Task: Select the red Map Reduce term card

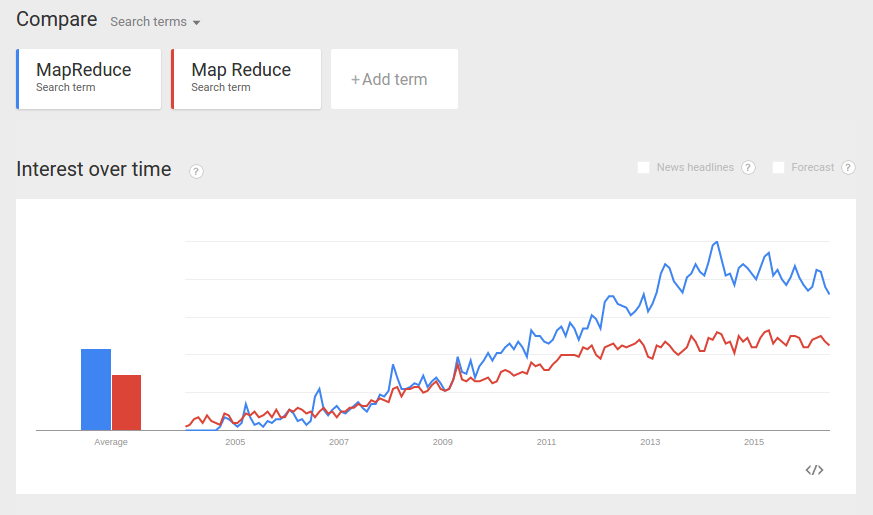Action: 246,78
